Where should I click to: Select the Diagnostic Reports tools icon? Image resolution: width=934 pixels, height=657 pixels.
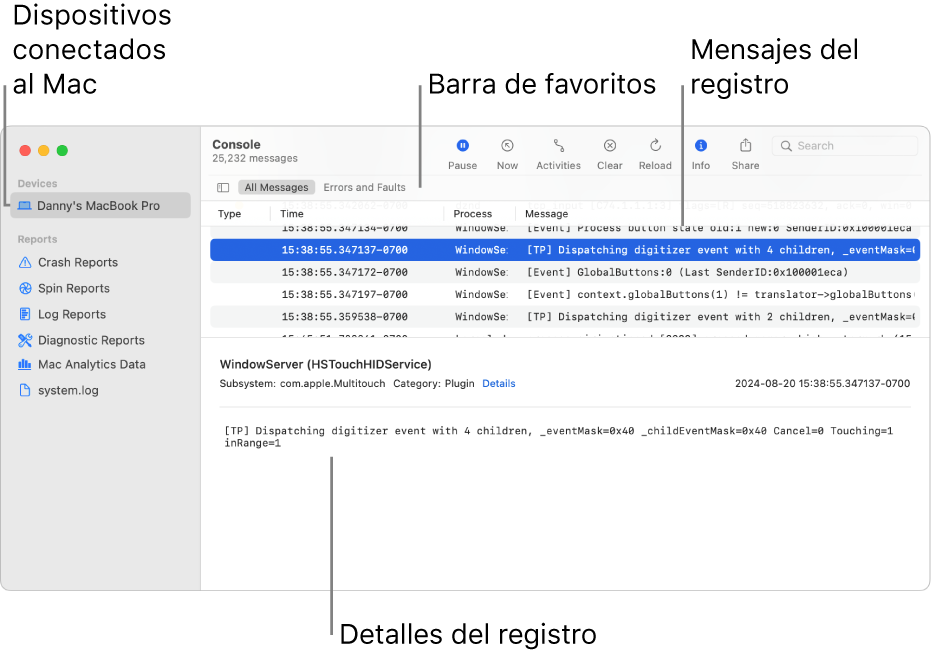tap(25, 340)
